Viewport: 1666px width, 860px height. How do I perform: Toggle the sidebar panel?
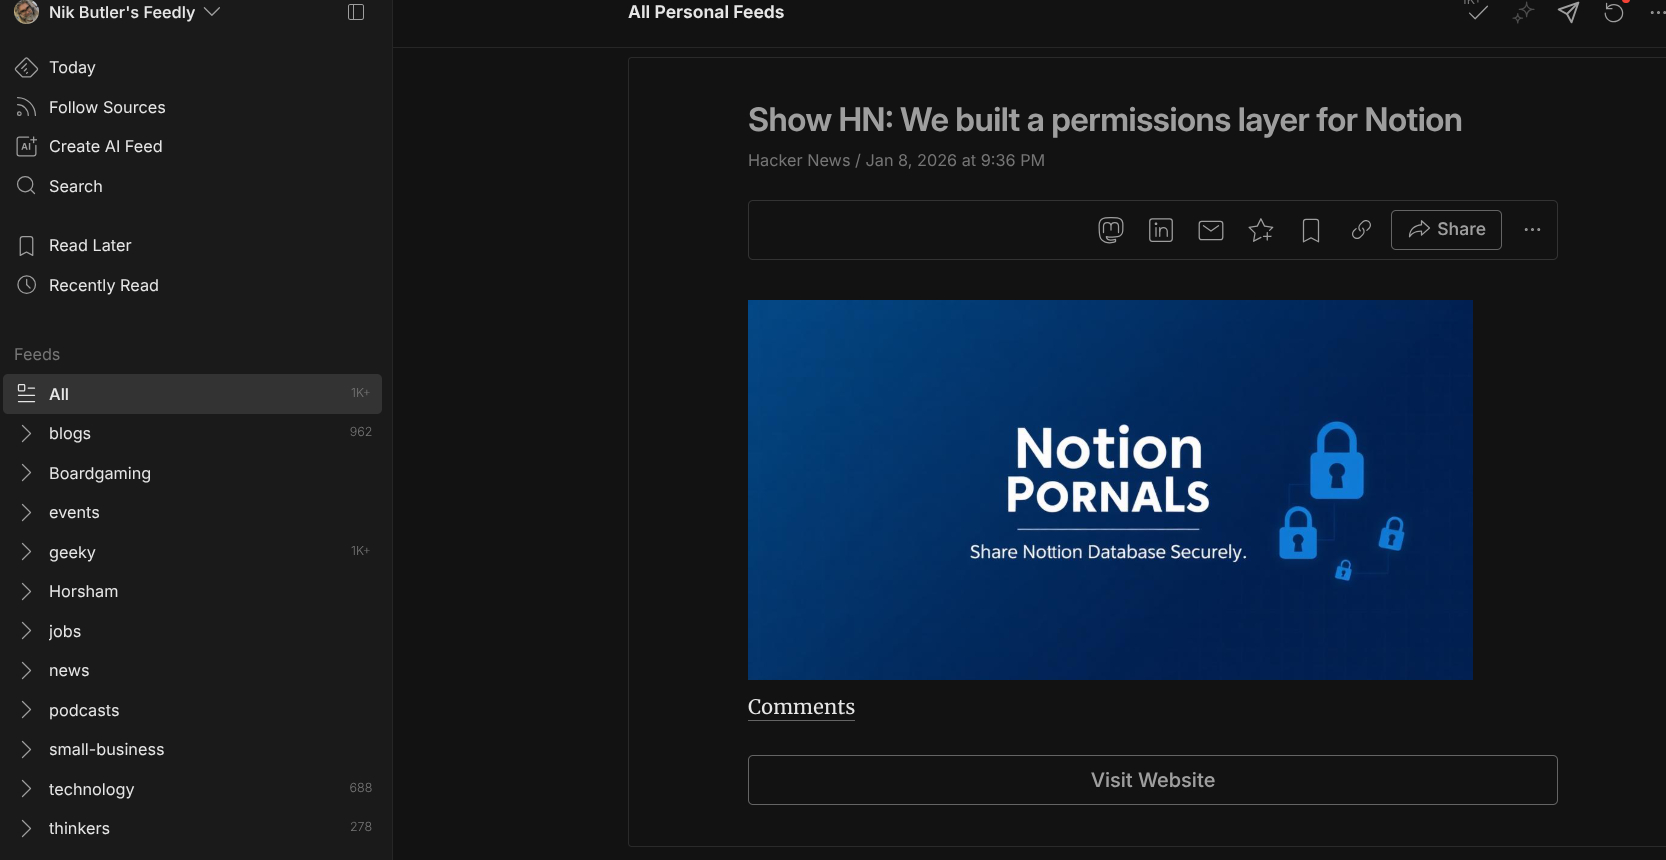356,12
